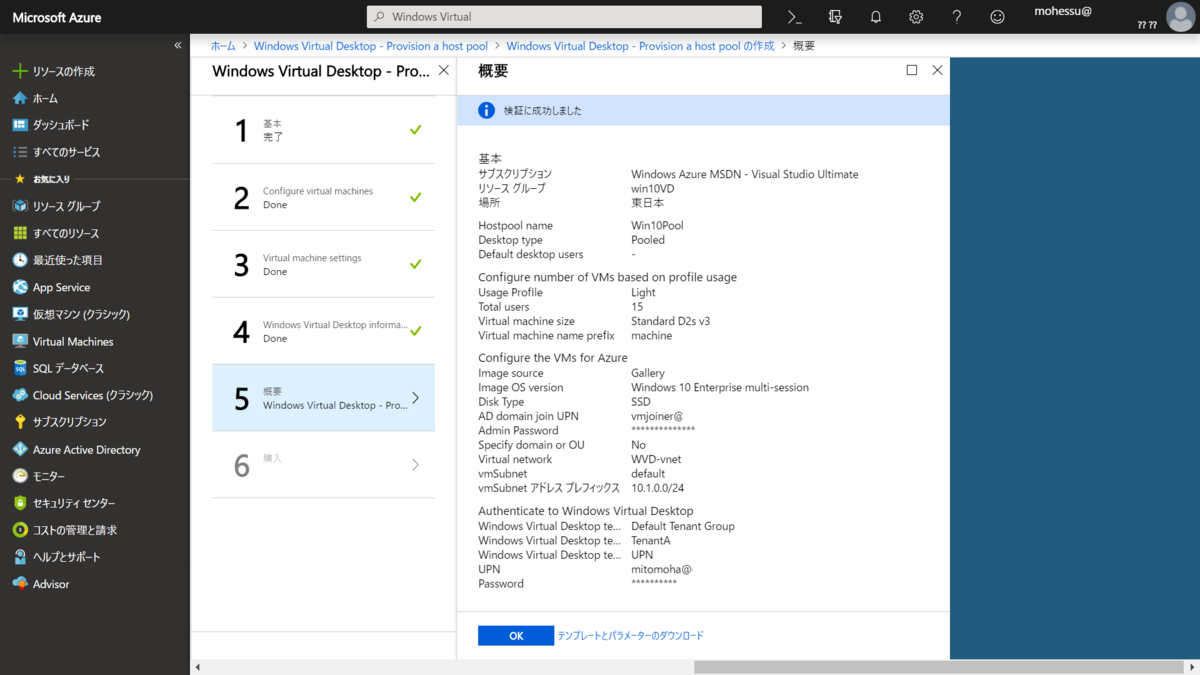Open portal settings gear icon
Image resolution: width=1200 pixels, height=675 pixels.
[x=916, y=17]
